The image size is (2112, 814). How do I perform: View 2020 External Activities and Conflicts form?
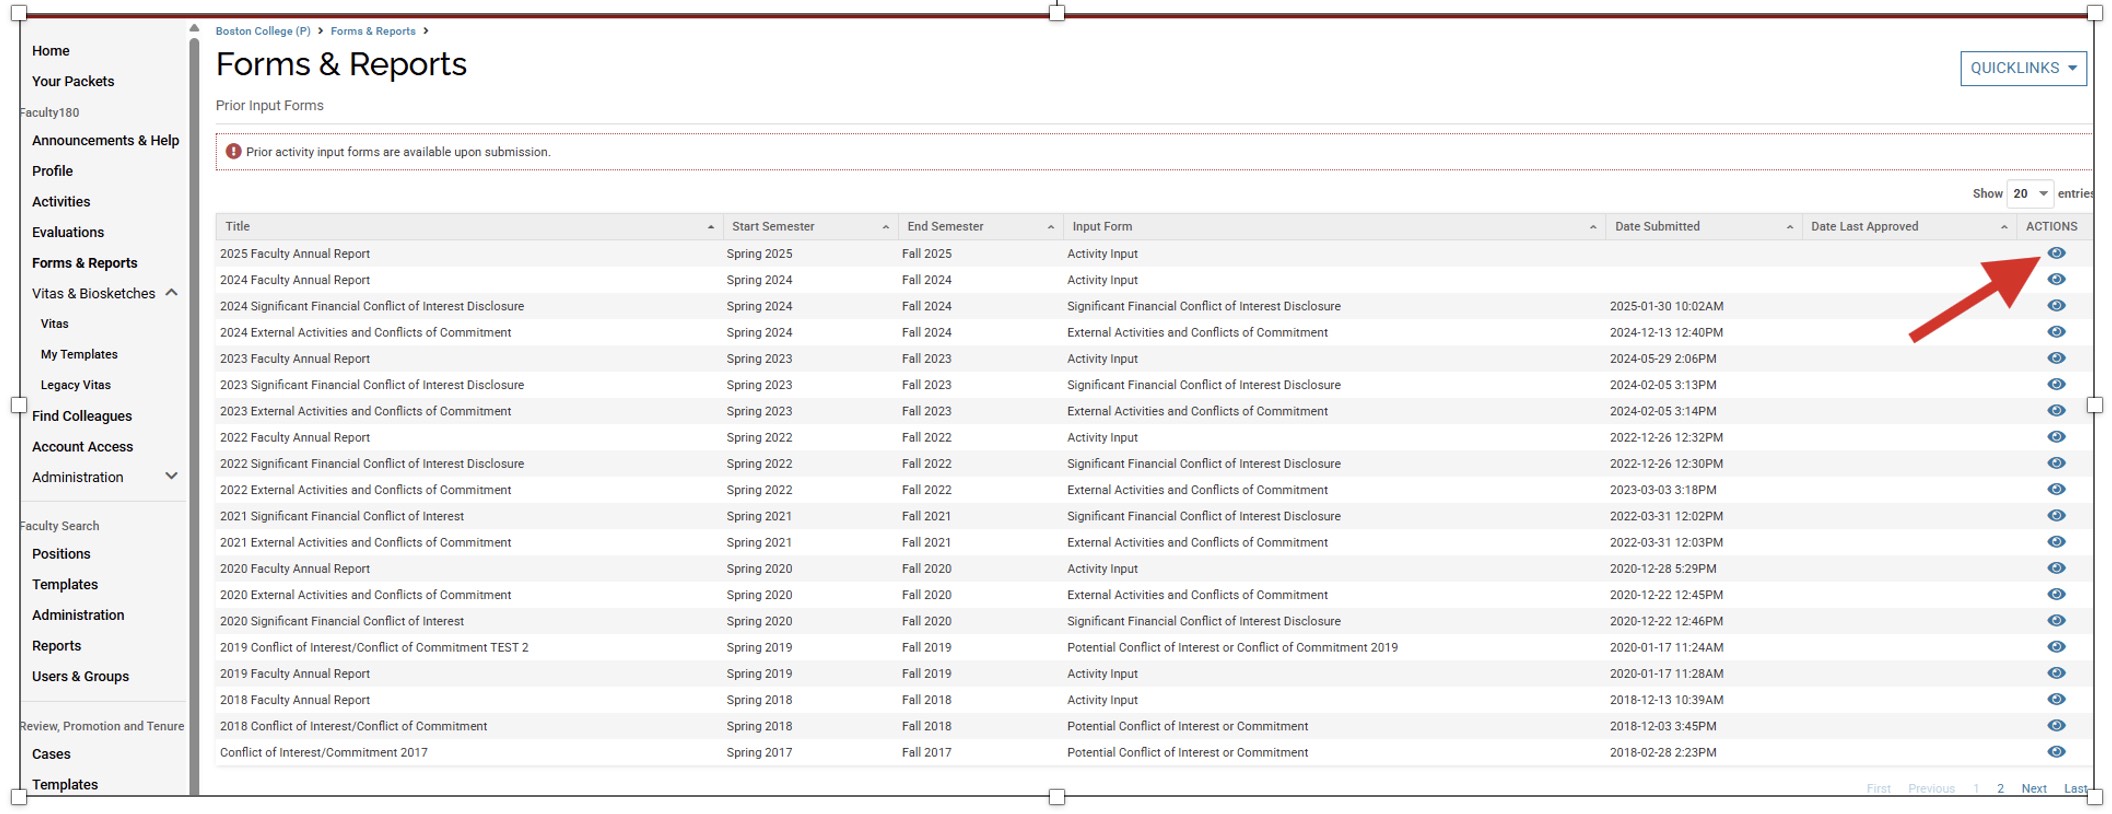2056,594
